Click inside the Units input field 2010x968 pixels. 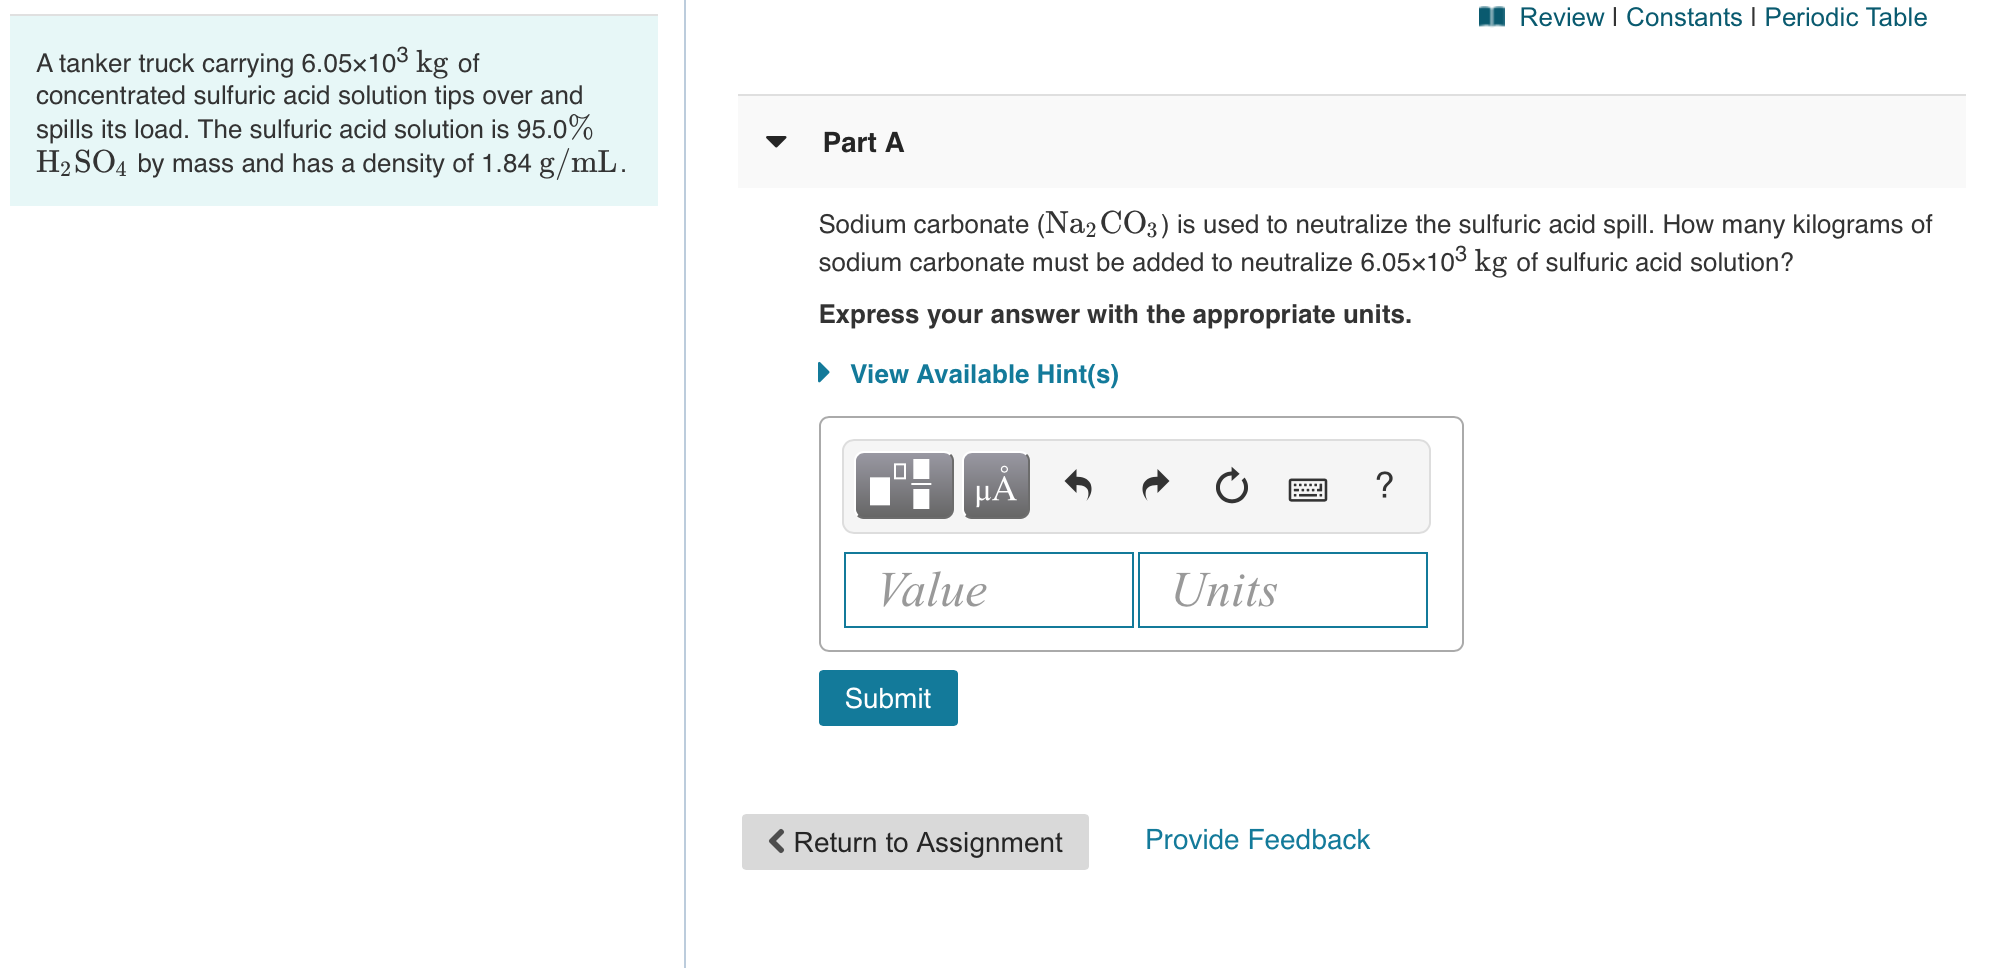(1282, 590)
